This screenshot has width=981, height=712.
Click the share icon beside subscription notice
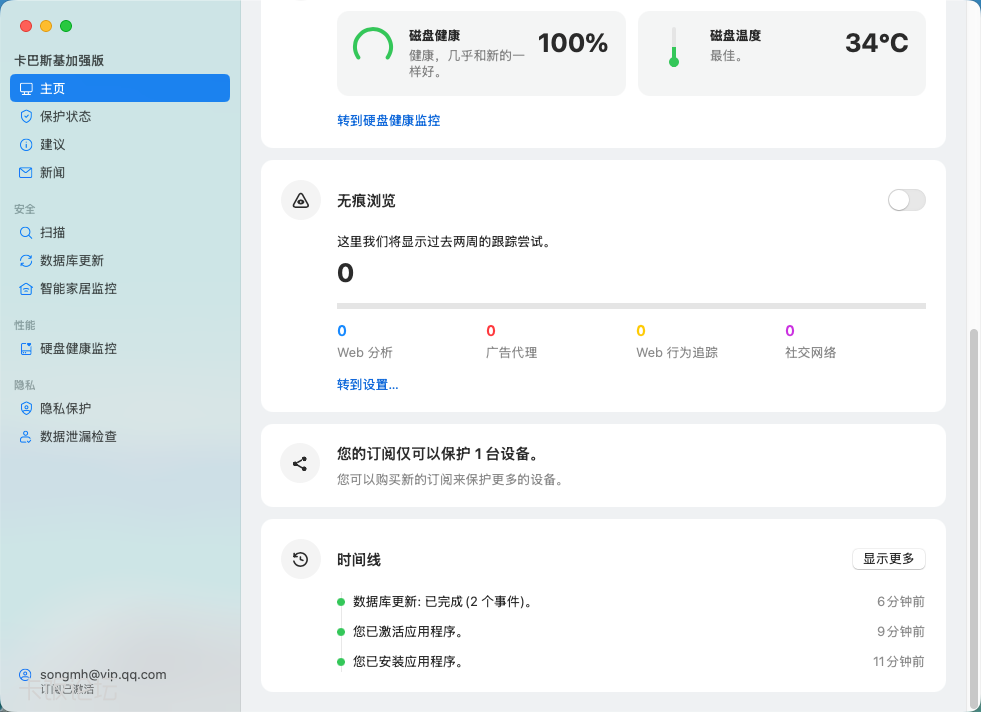coord(300,463)
